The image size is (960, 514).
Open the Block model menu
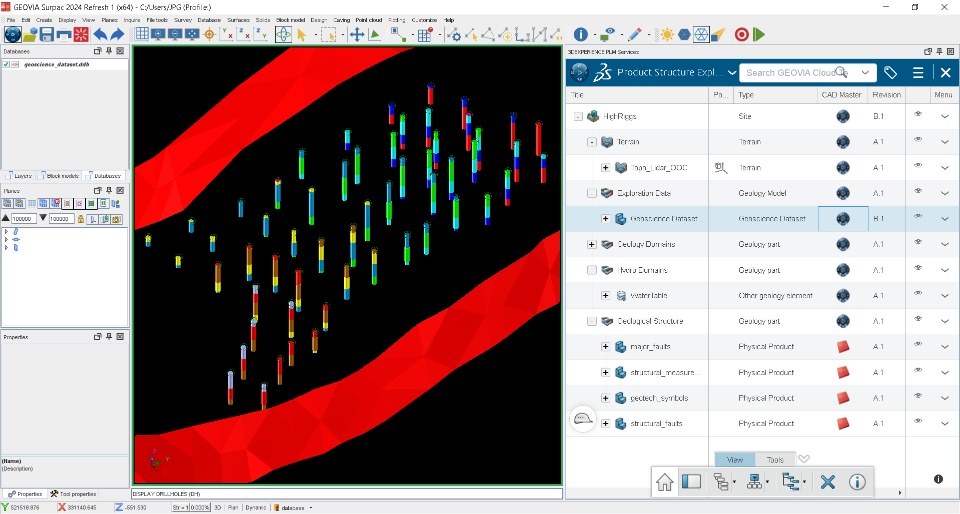click(x=291, y=20)
